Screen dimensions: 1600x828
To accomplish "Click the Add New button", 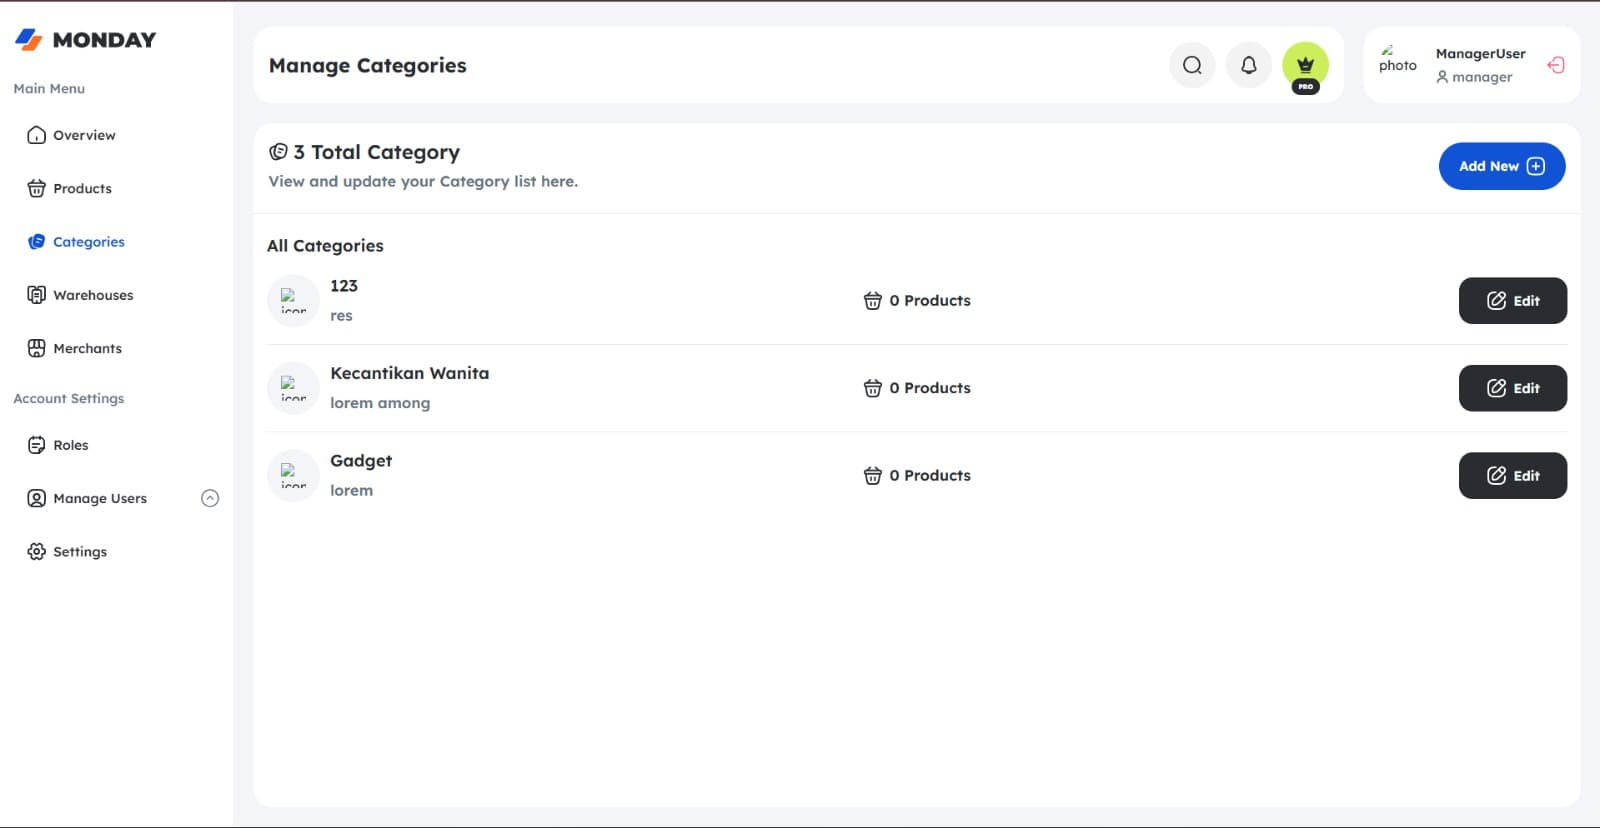I will coord(1502,166).
